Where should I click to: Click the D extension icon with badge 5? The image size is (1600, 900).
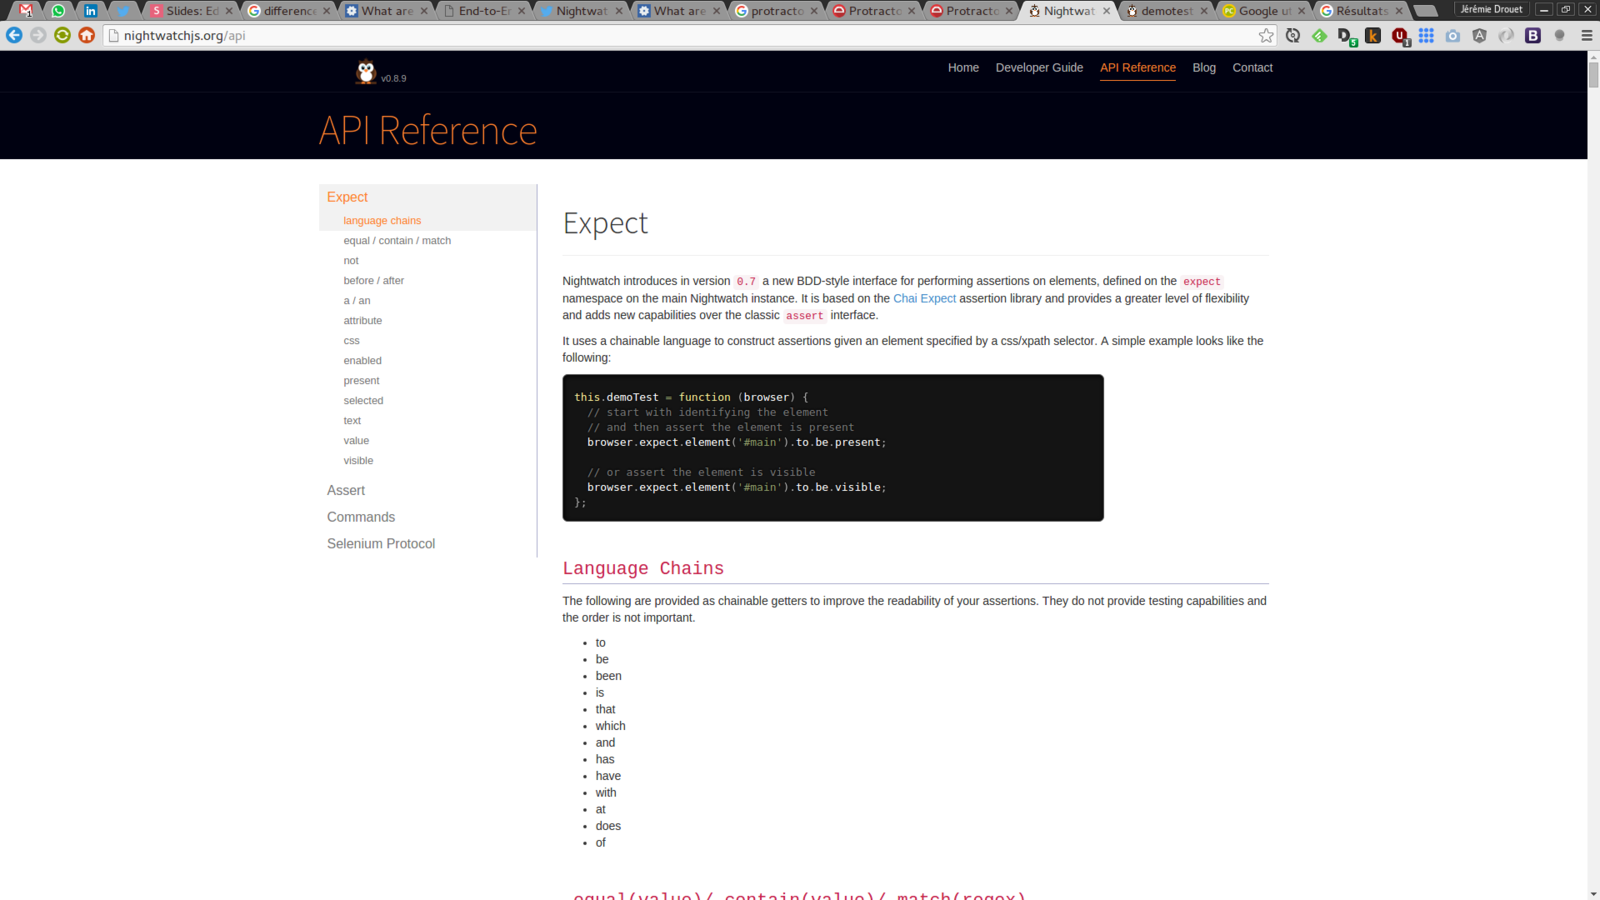pos(1347,36)
